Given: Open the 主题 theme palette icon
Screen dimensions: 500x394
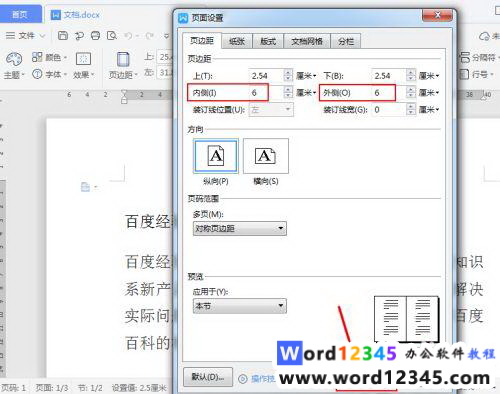Looking at the screenshot, I should [x=14, y=59].
